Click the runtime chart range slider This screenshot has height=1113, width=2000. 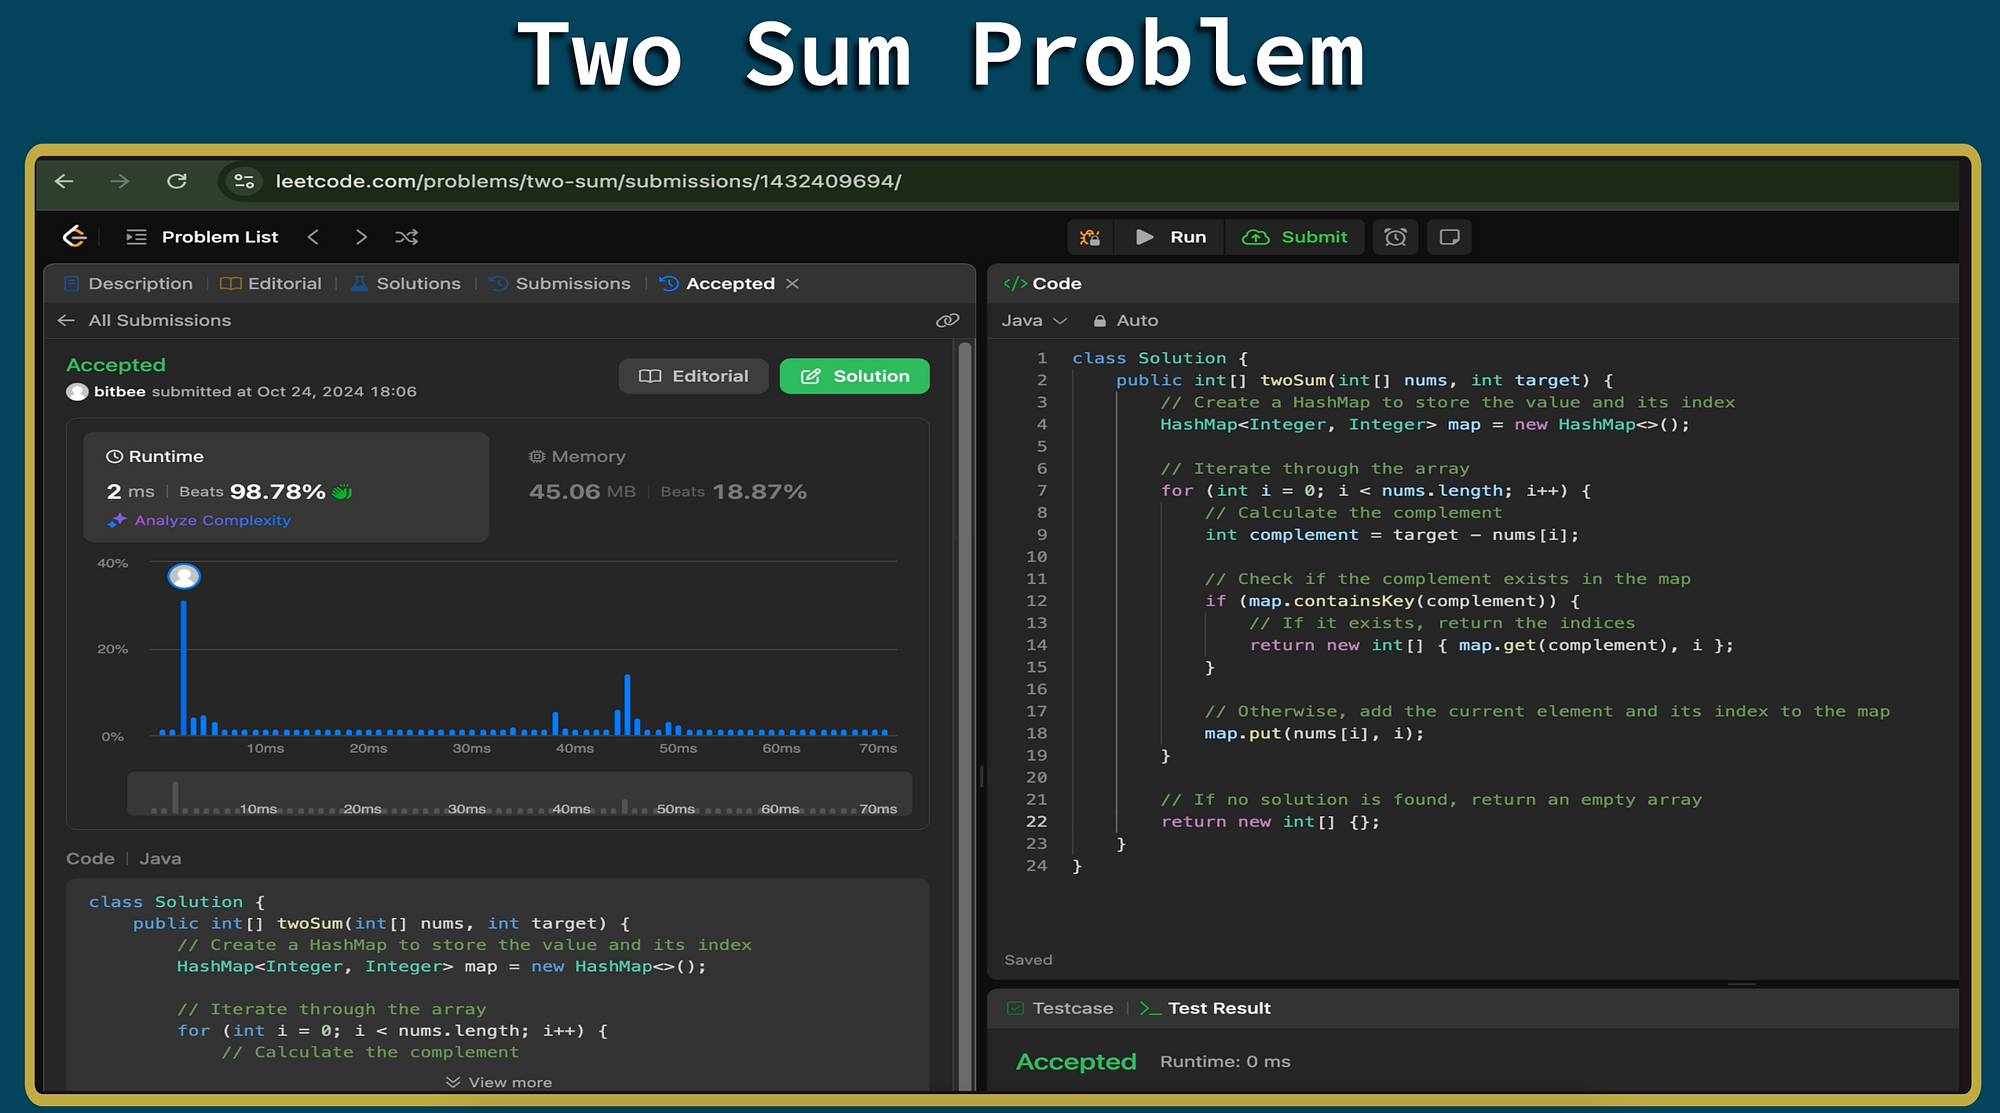coord(519,794)
